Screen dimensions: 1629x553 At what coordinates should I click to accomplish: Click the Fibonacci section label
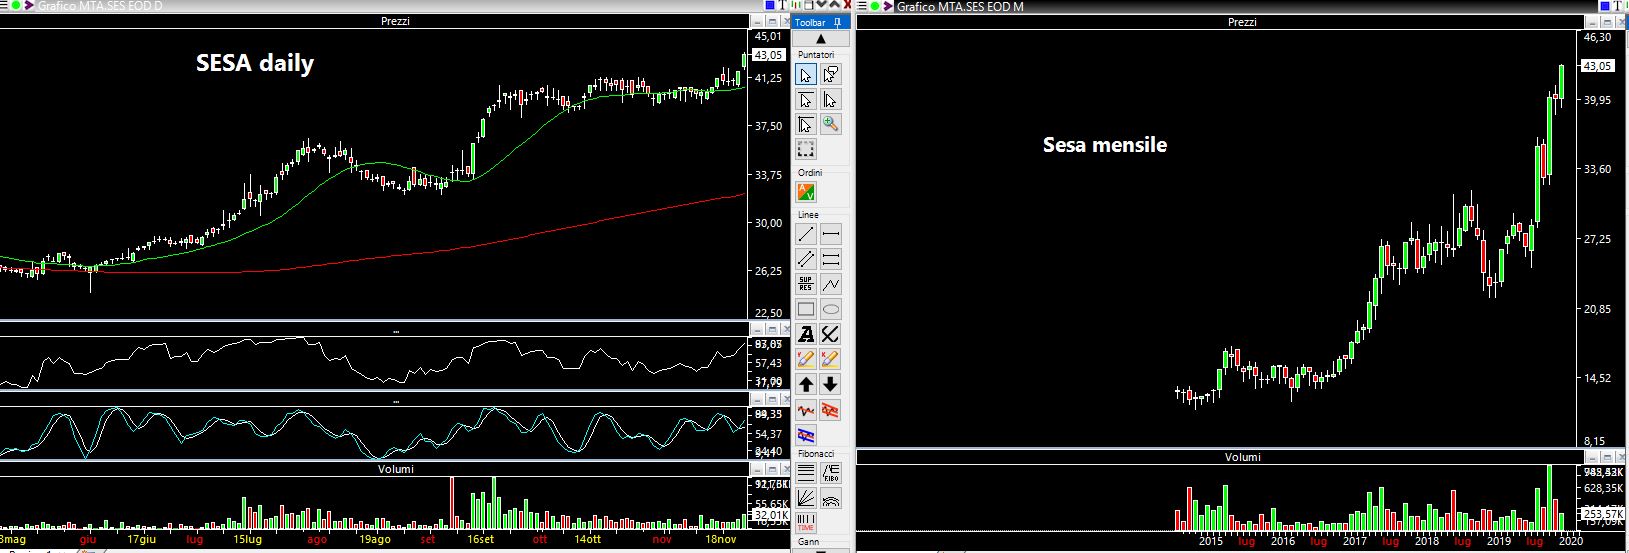(x=816, y=453)
